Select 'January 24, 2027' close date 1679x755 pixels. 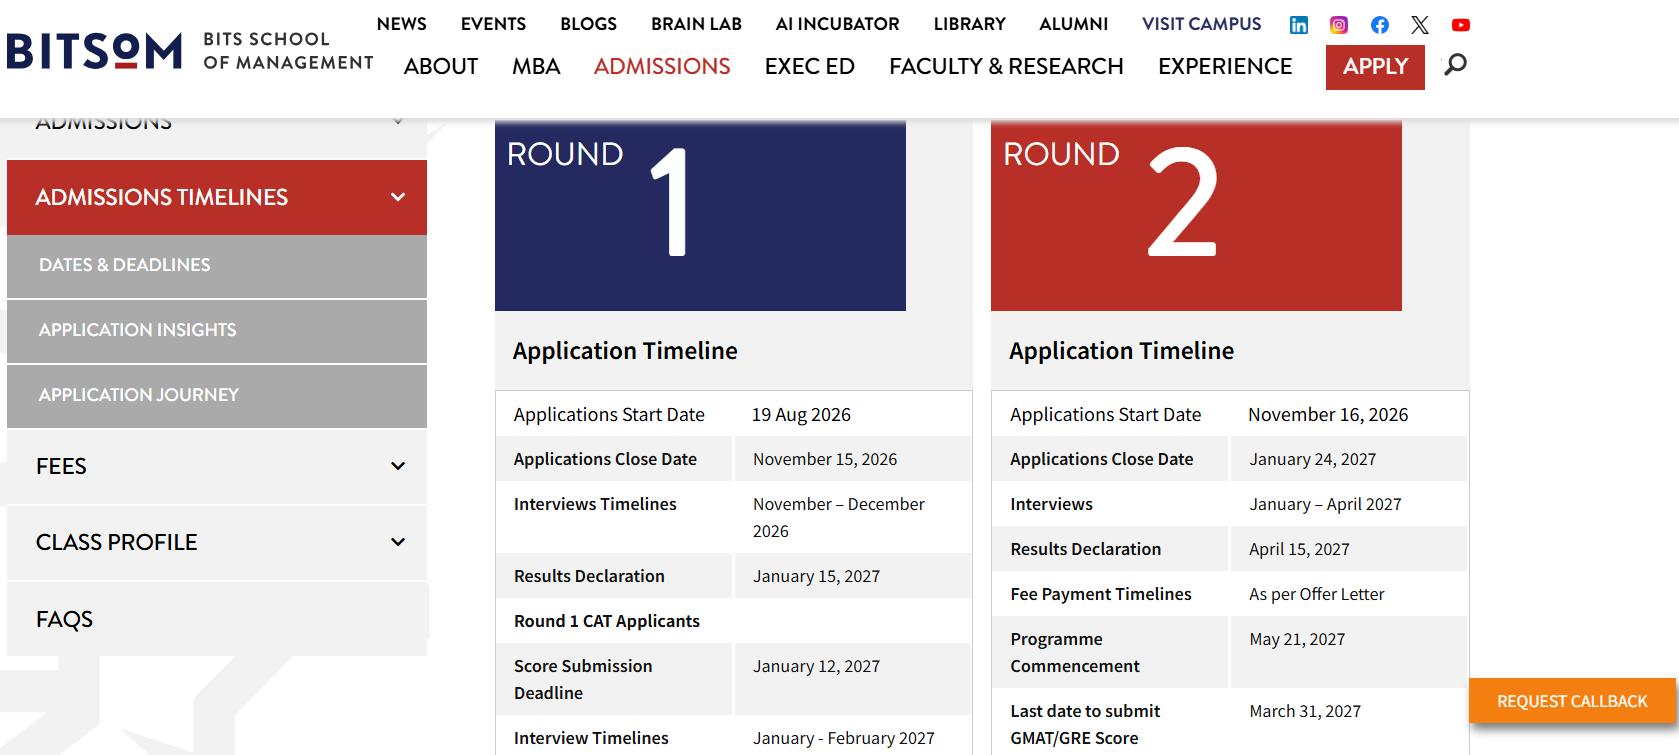[x=1312, y=459]
